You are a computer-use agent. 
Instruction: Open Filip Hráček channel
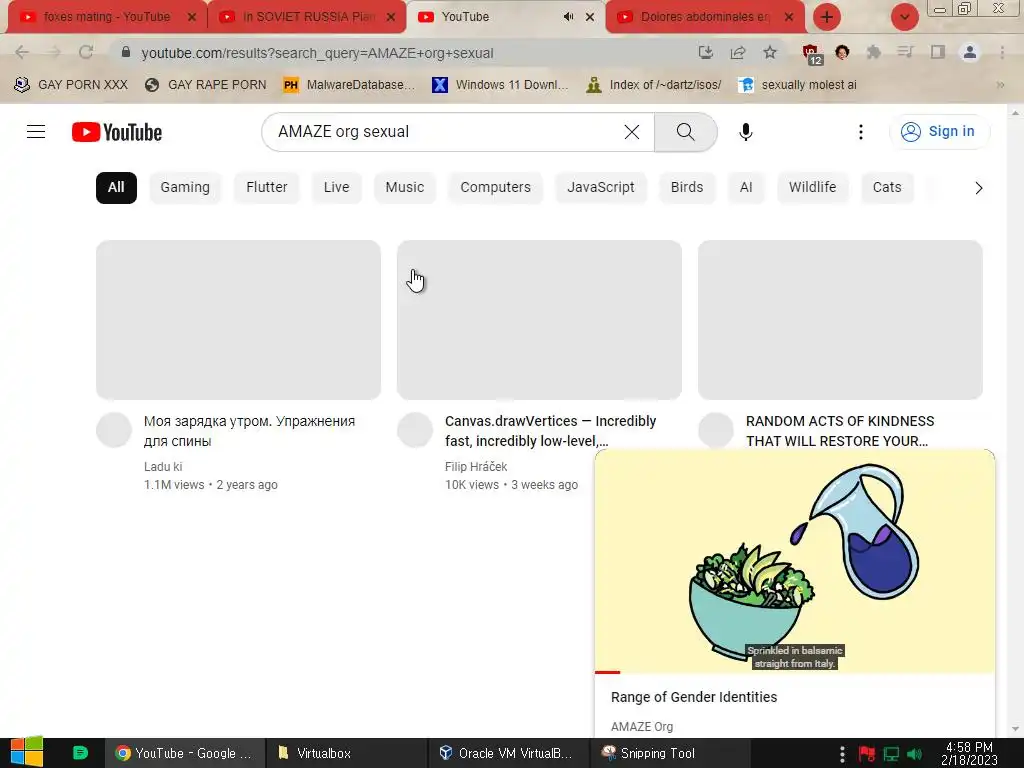pos(476,467)
